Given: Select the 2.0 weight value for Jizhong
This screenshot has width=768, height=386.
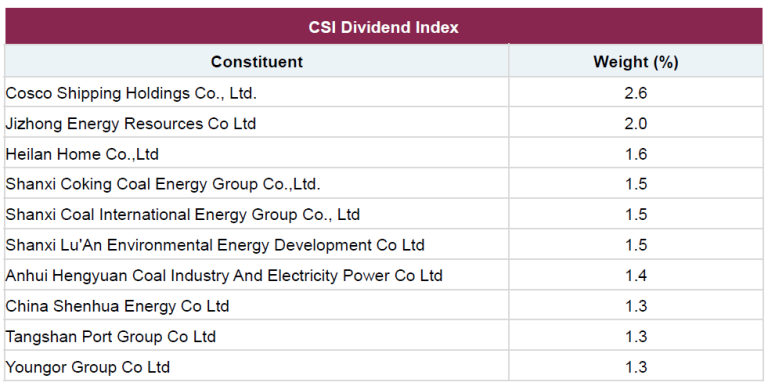Looking at the screenshot, I should (x=636, y=123).
